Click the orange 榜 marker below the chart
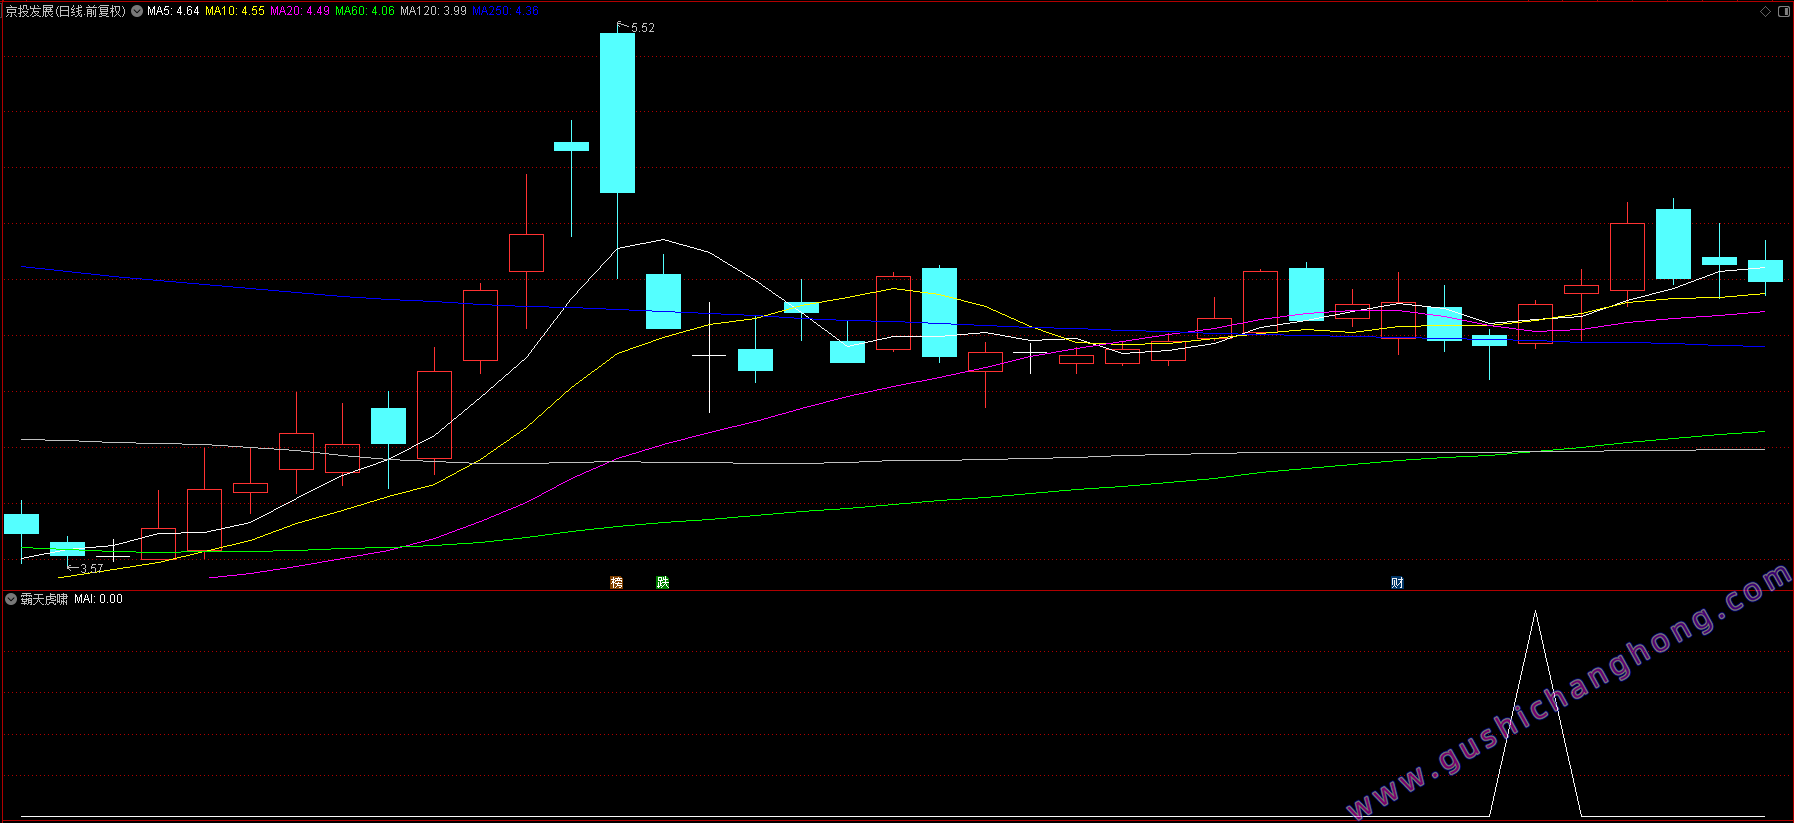Image resolution: width=1794 pixels, height=823 pixels. [x=617, y=582]
